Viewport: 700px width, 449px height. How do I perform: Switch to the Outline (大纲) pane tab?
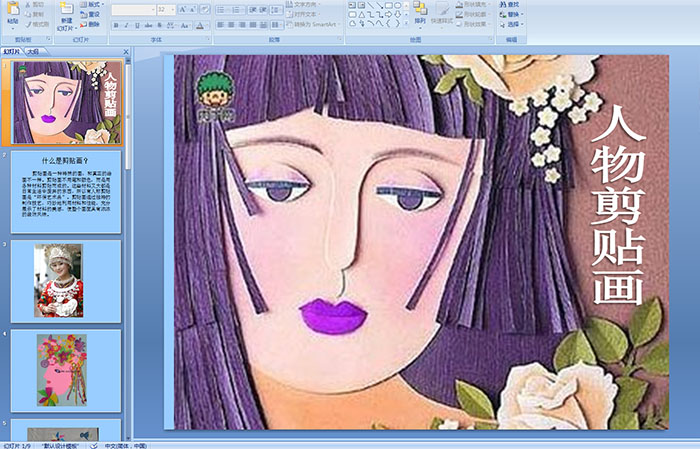(x=33, y=52)
